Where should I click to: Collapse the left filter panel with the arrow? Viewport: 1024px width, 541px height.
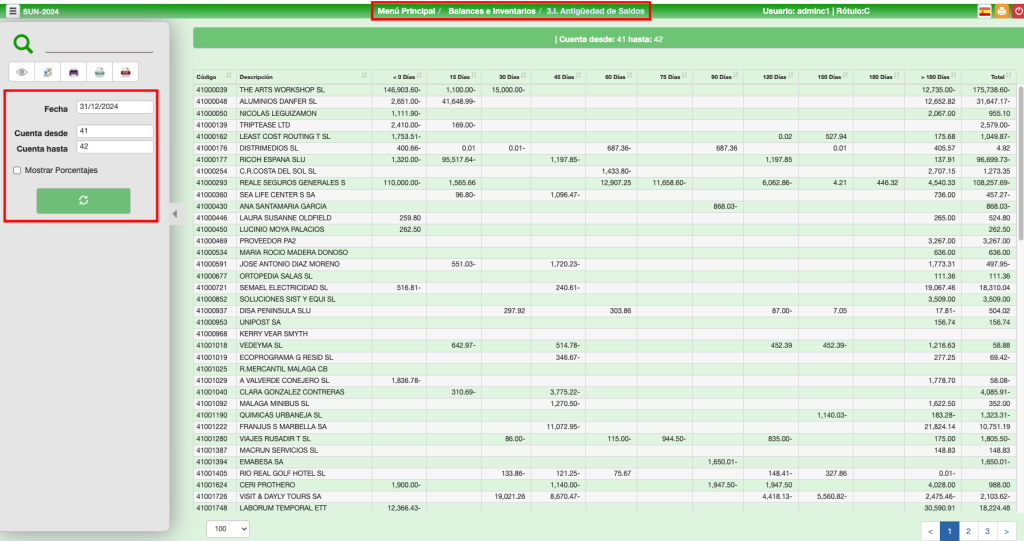click(x=174, y=213)
